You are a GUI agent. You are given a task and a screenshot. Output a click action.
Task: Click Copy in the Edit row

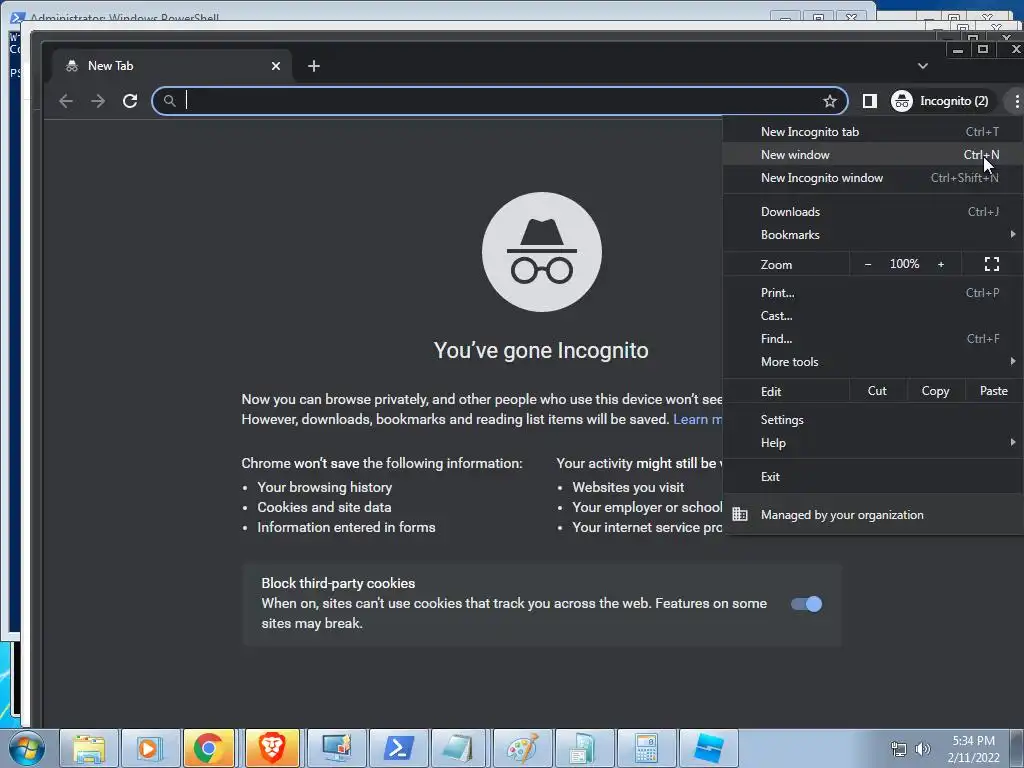[935, 391]
